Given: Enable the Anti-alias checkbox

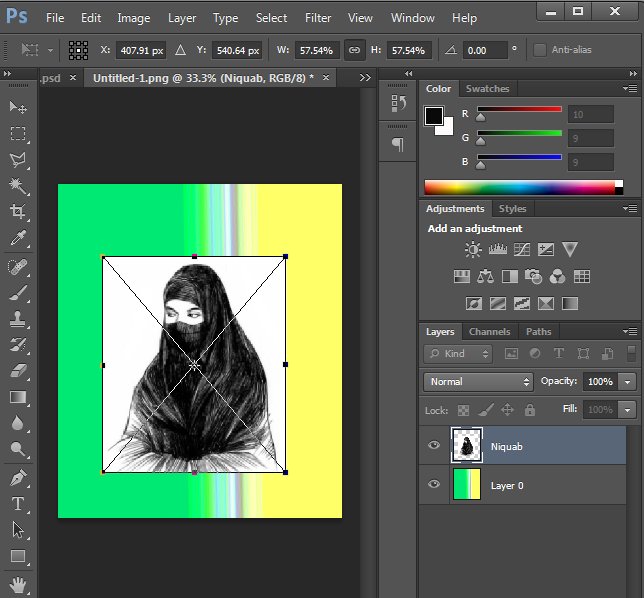Looking at the screenshot, I should pyautogui.click(x=541, y=50).
